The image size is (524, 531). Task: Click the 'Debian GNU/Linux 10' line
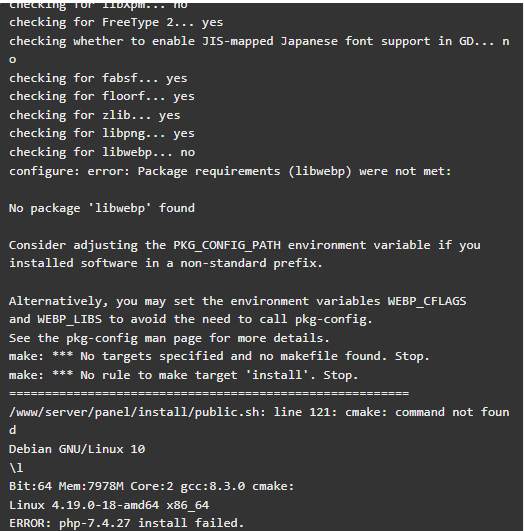(x=77, y=449)
